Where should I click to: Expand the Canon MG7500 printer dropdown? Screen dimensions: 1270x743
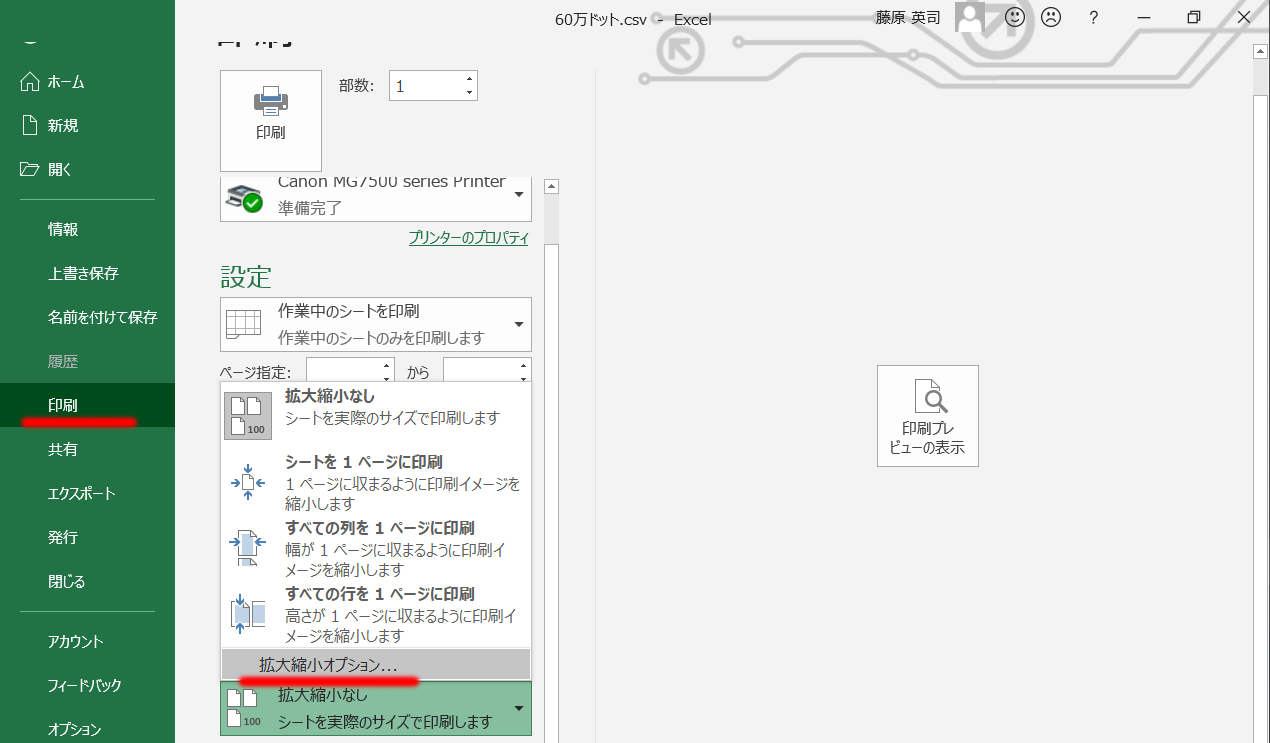click(519, 194)
